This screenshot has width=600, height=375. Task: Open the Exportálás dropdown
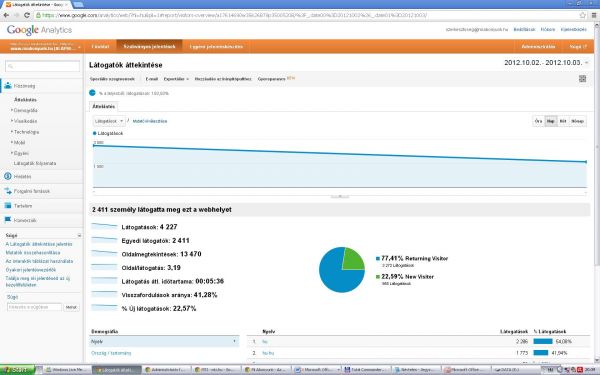[x=176, y=79]
